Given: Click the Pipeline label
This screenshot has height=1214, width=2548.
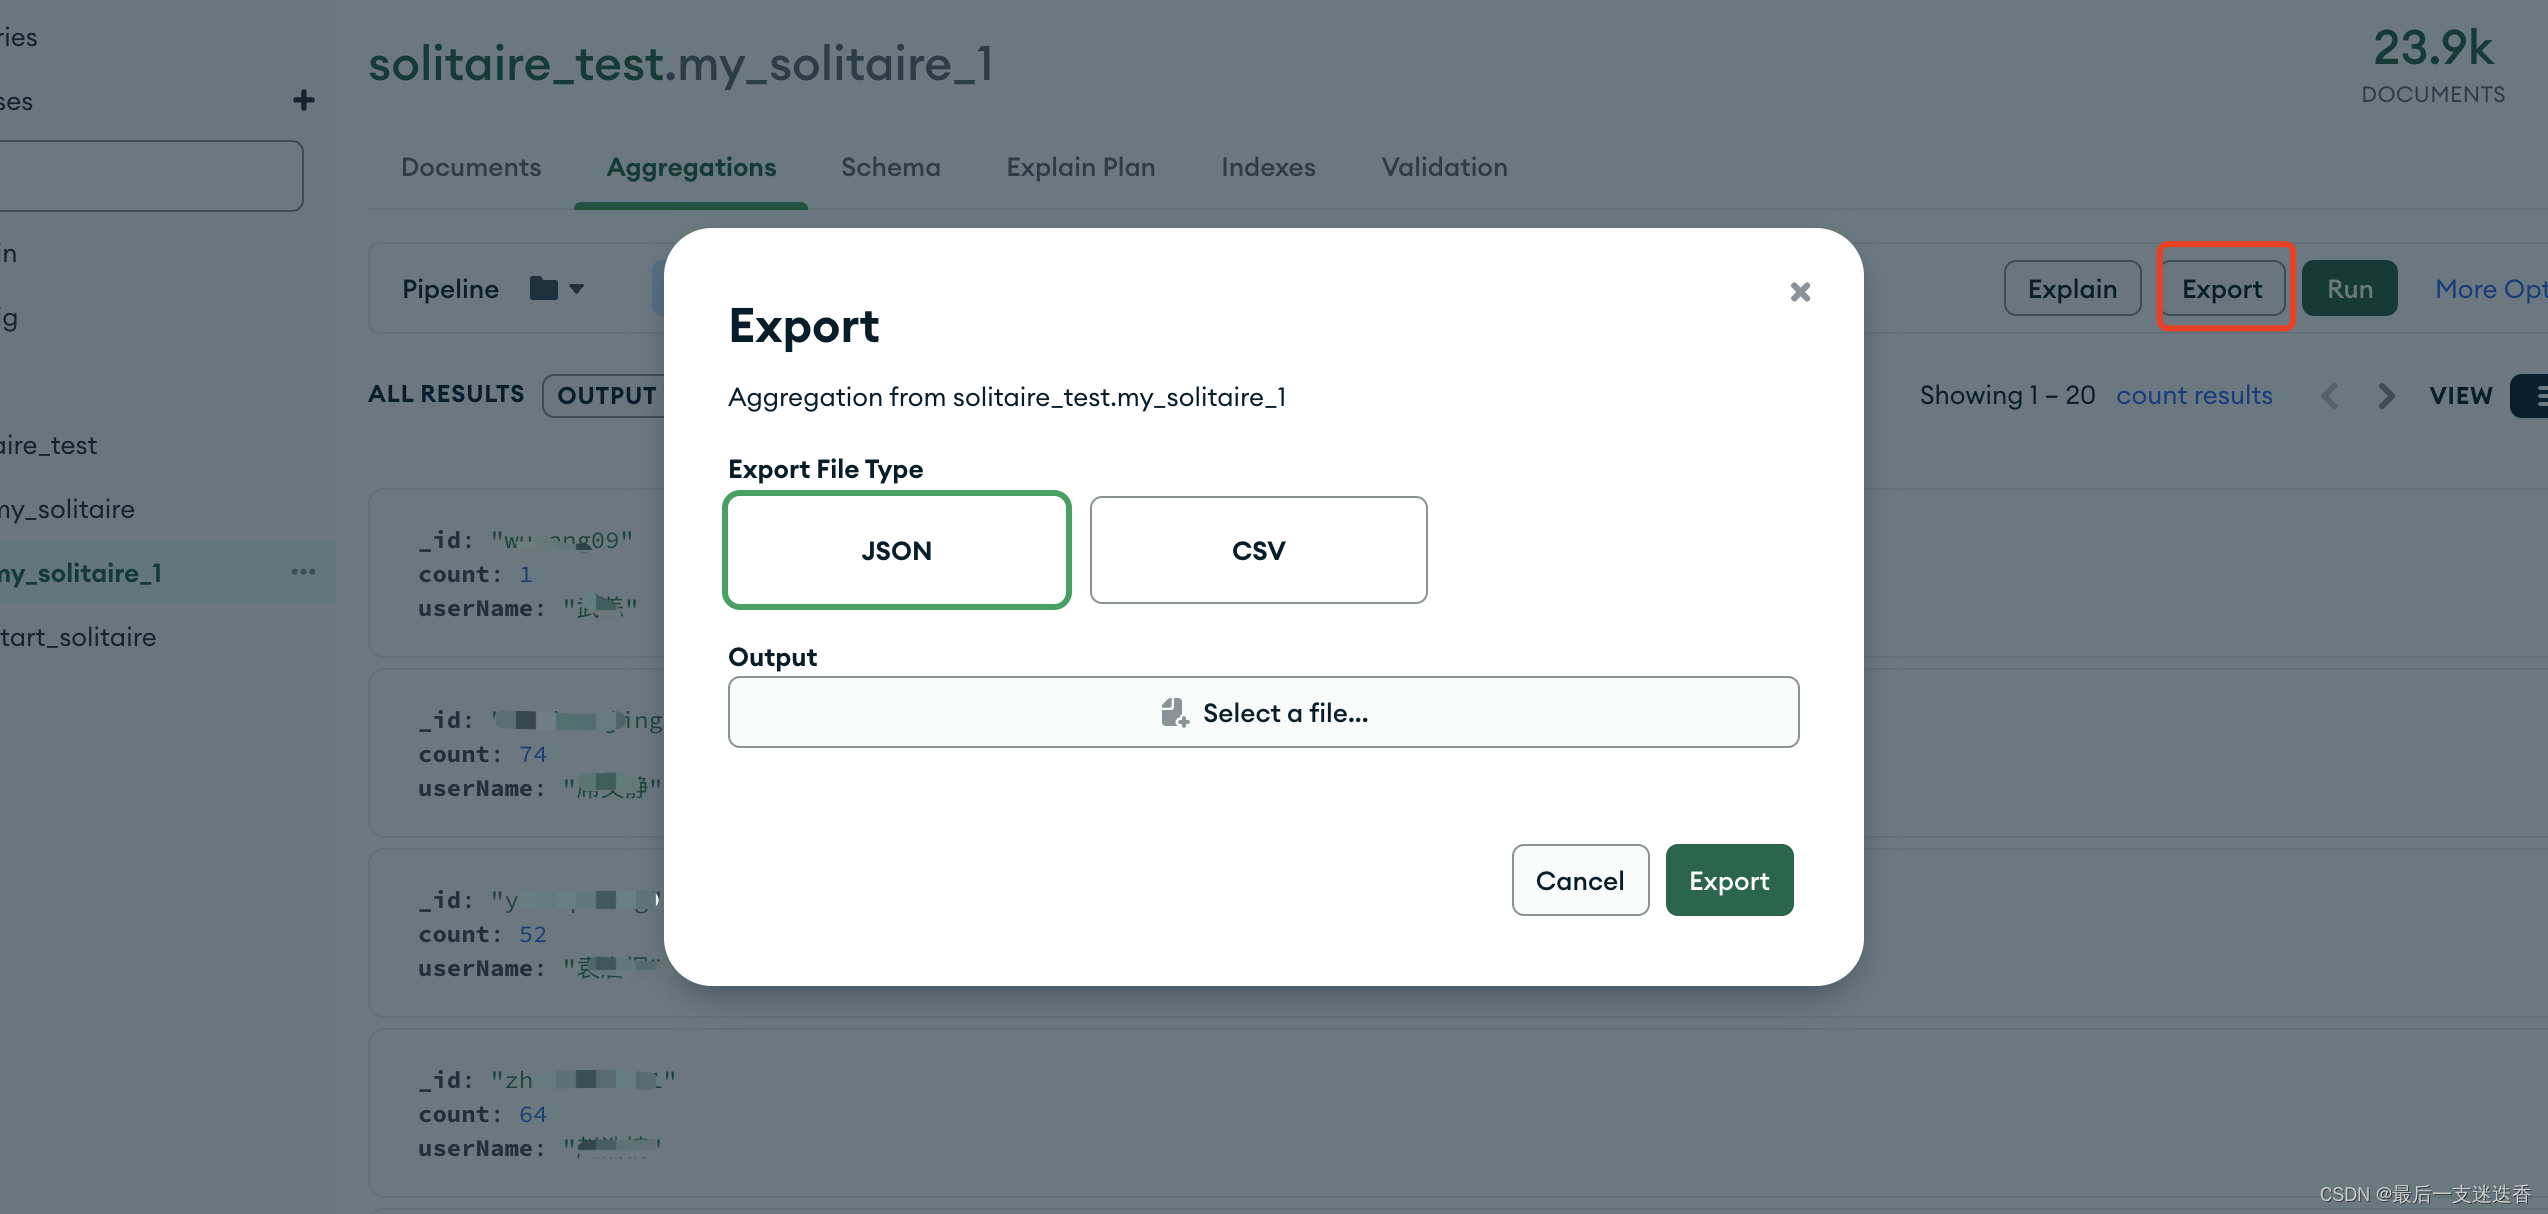Looking at the screenshot, I should (450, 289).
